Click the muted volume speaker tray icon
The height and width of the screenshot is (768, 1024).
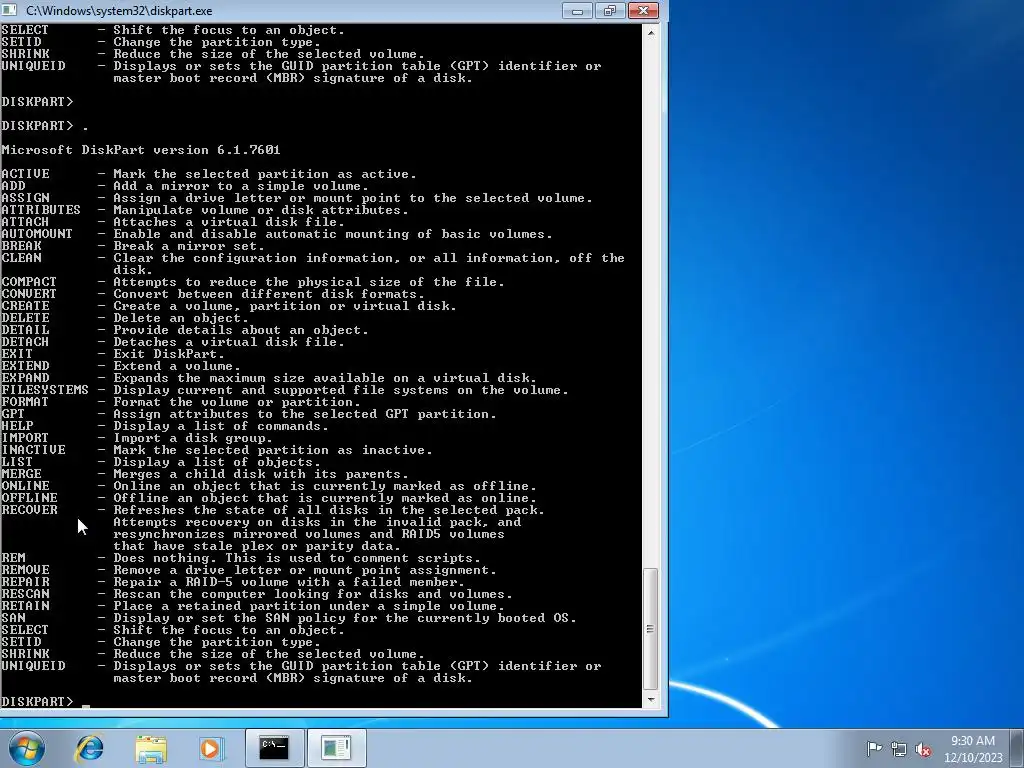pyautogui.click(x=923, y=749)
